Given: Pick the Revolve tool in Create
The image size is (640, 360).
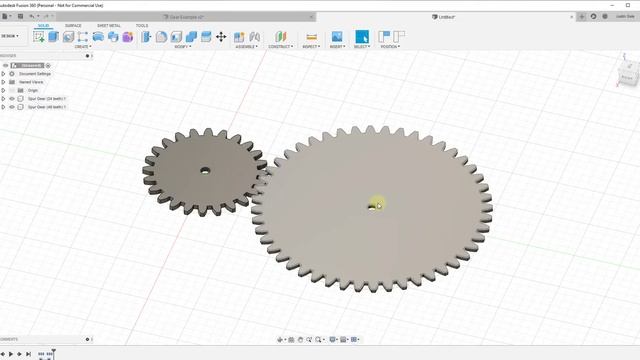Looking at the screenshot, I should click(x=68, y=37).
